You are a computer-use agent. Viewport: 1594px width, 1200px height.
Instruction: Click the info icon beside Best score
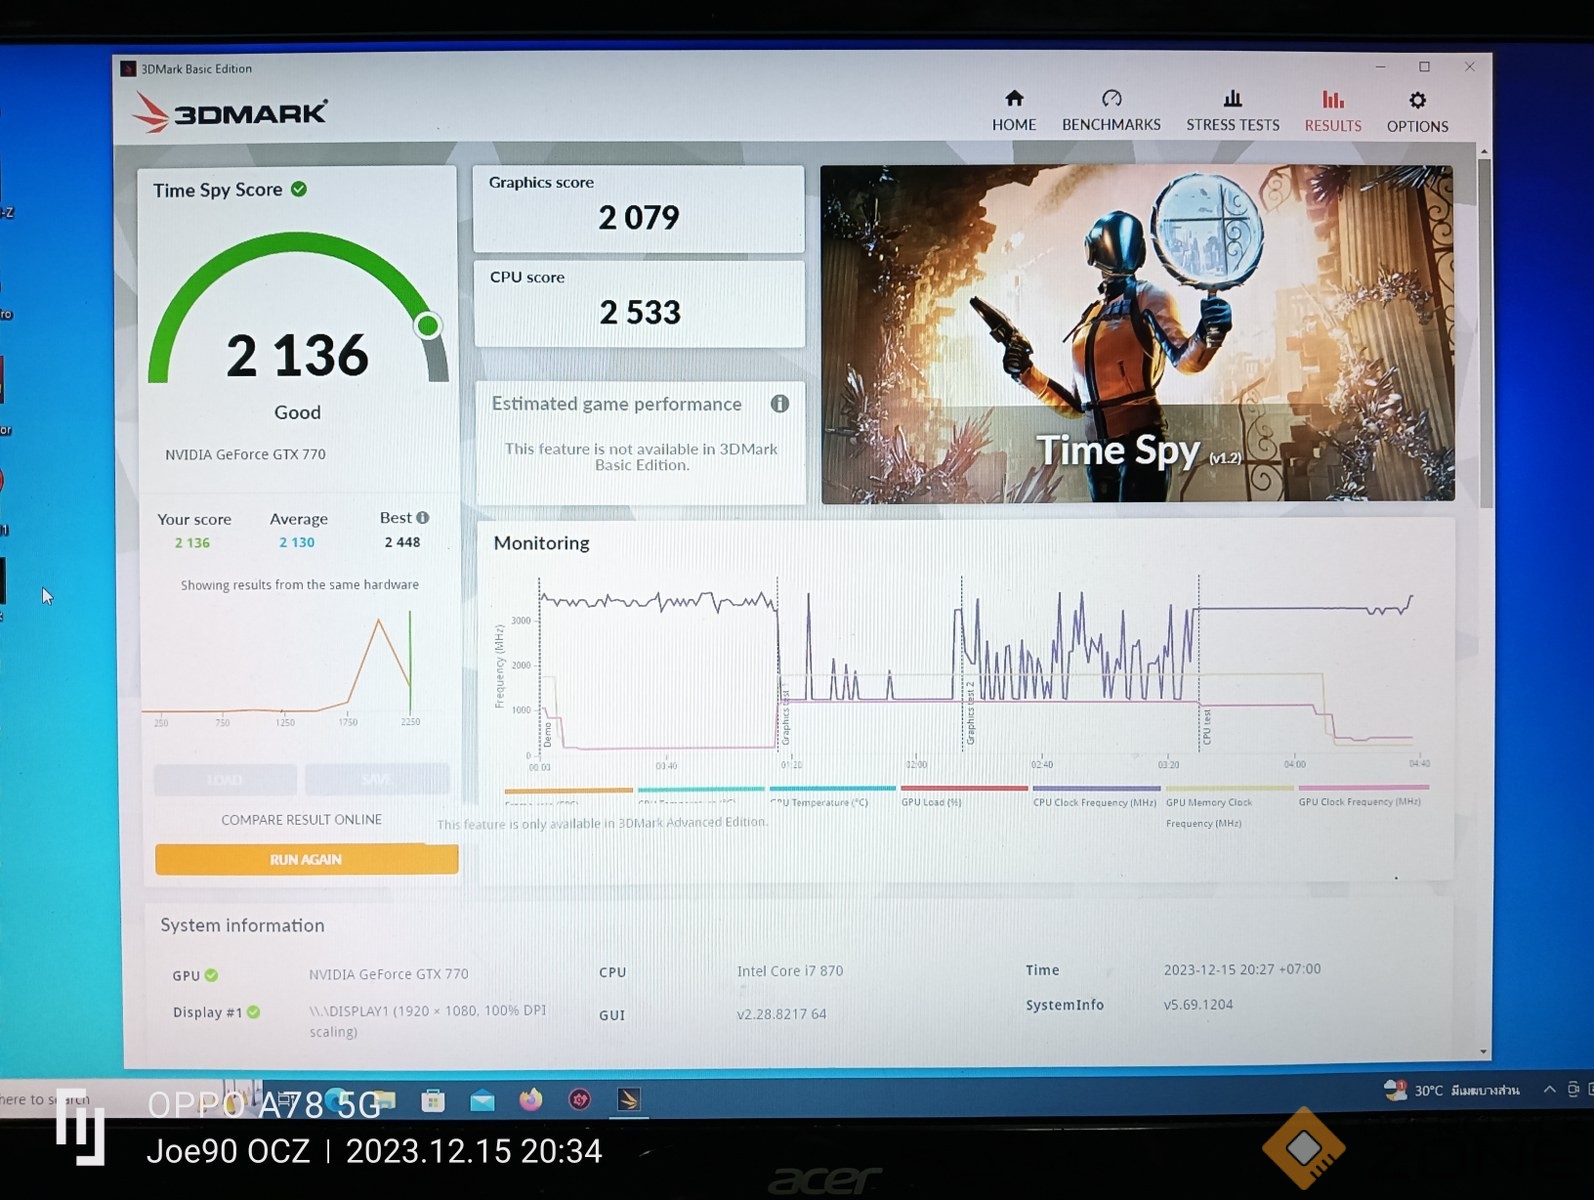click(423, 517)
